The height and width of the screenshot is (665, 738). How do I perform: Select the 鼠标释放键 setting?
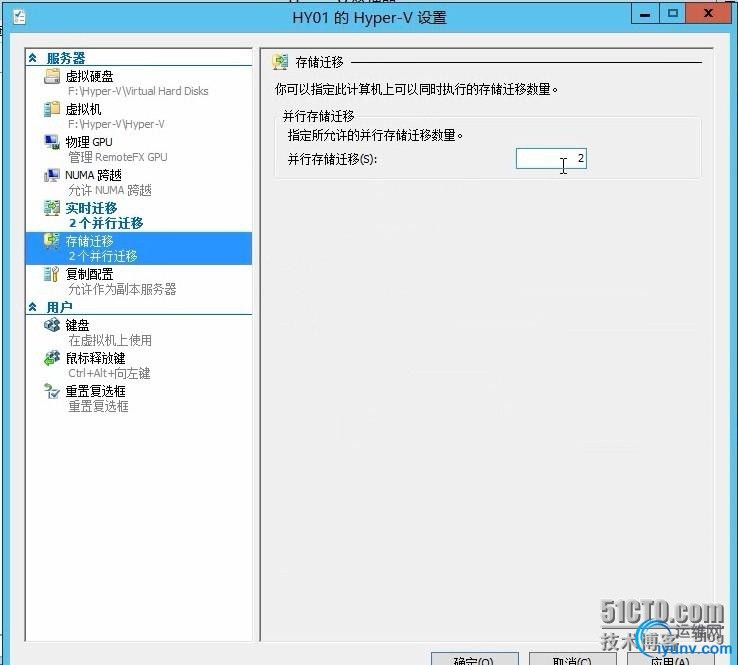[x=139, y=365]
